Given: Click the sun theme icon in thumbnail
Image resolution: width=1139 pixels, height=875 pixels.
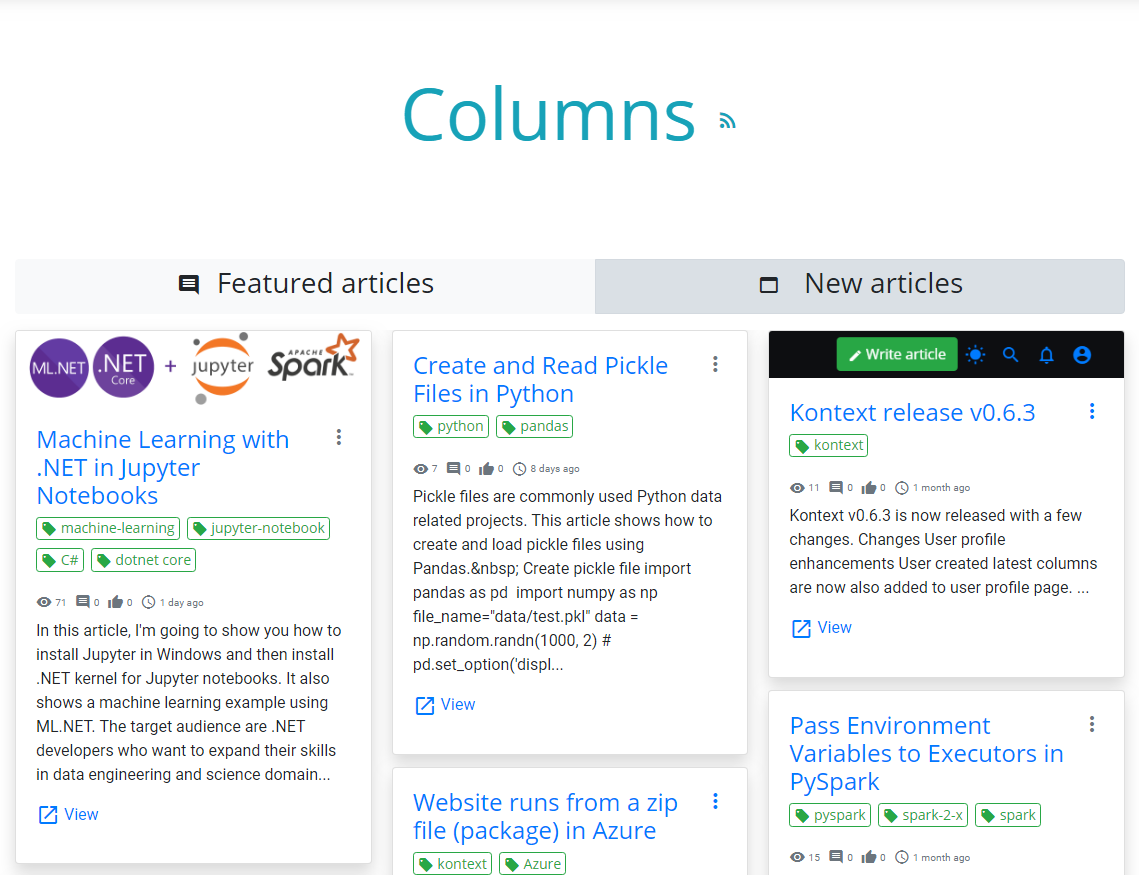Looking at the screenshot, I should pyautogui.click(x=976, y=354).
